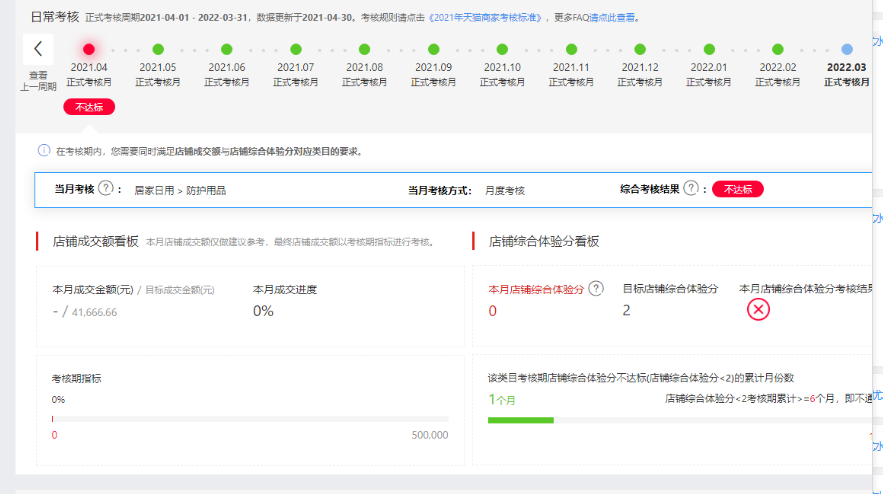Screen dimensions: 883x494
Task: Select the red 2021.04 timeline dot
Action: pos(89,49)
